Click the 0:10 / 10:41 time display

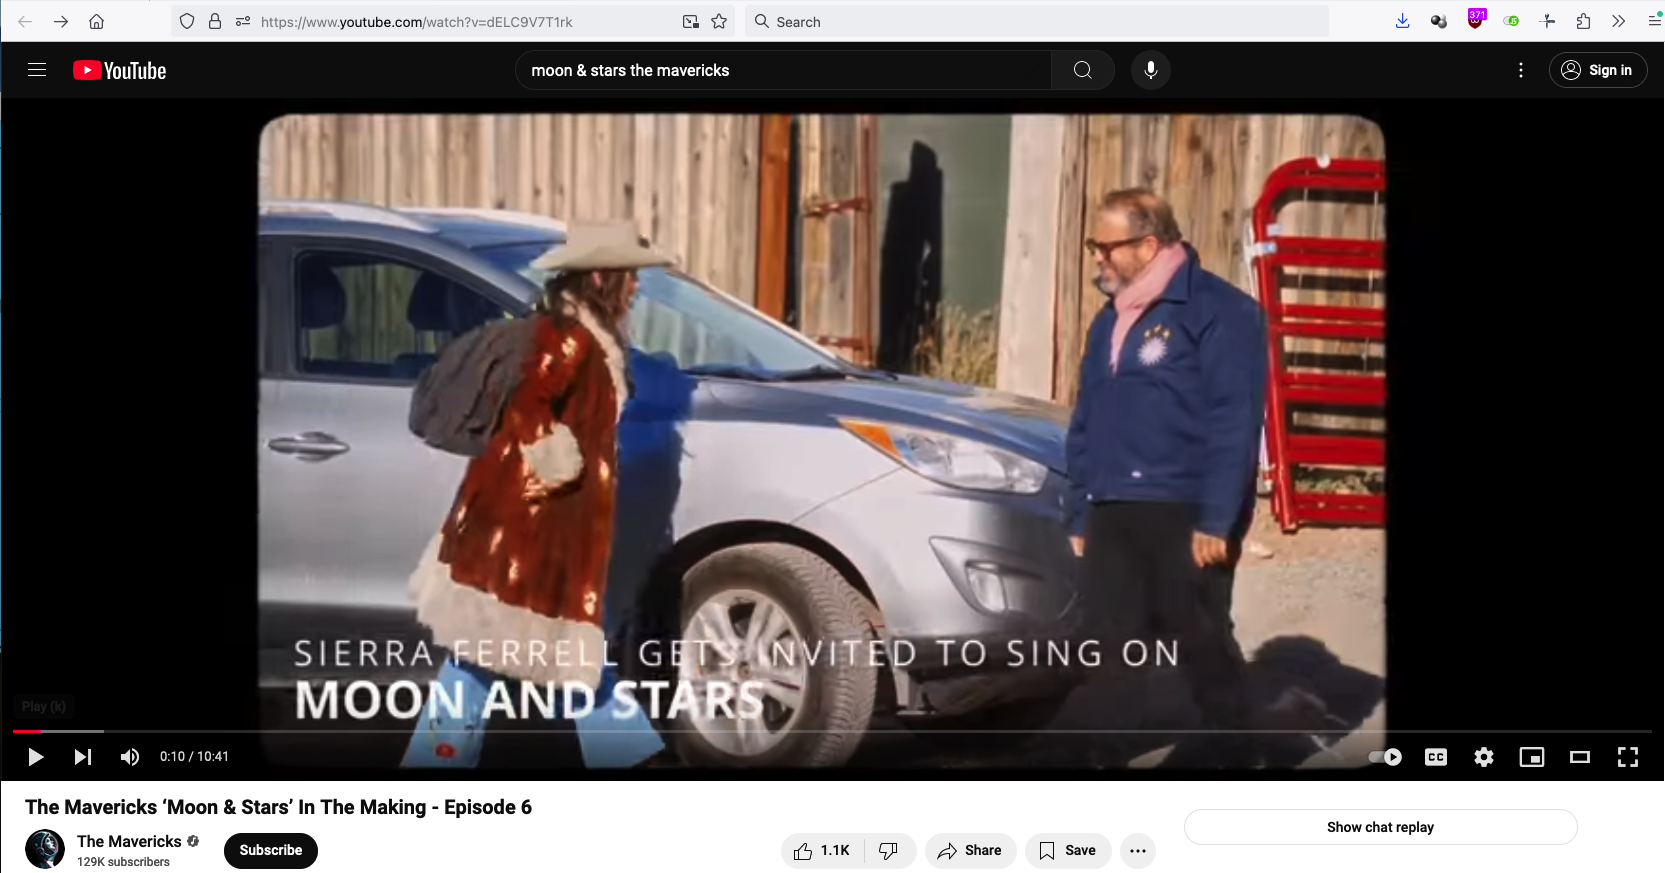pos(194,757)
